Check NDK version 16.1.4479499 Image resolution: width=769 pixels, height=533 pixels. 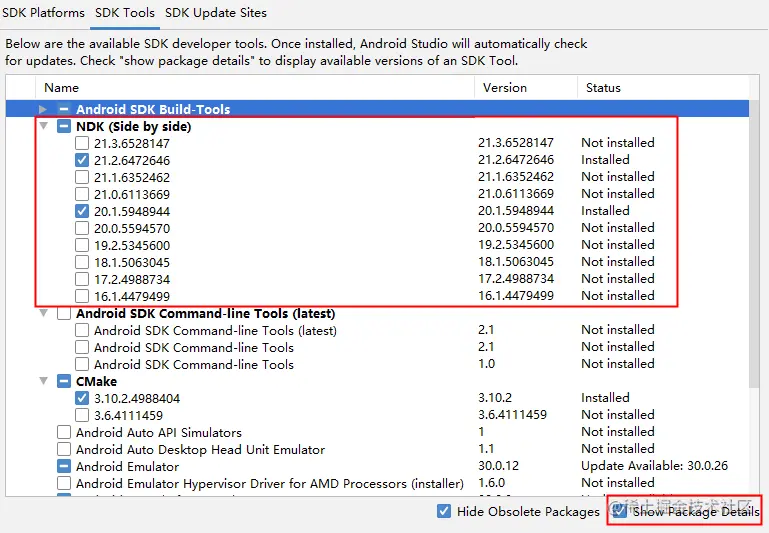coord(82,296)
